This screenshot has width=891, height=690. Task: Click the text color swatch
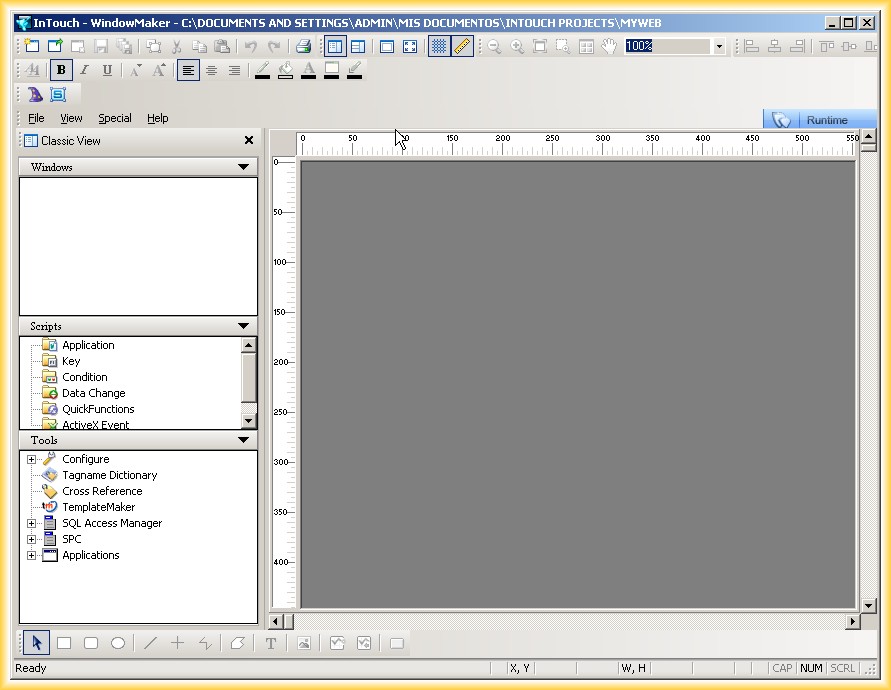[308, 70]
